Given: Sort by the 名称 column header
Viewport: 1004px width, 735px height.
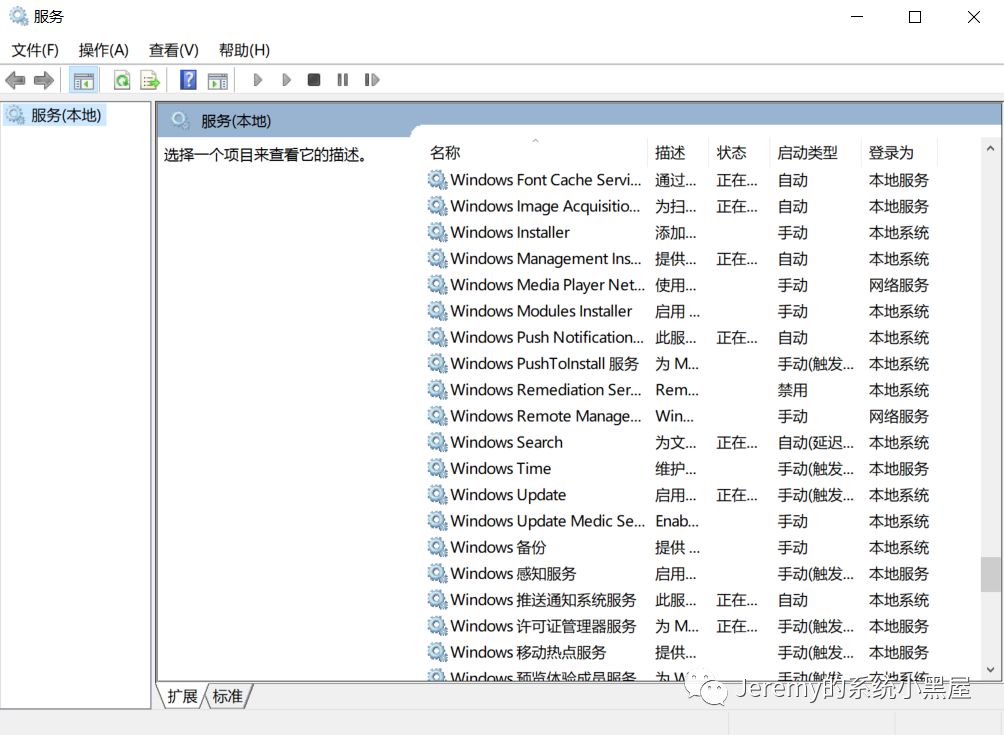Looking at the screenshot, I should click(535, 152).
